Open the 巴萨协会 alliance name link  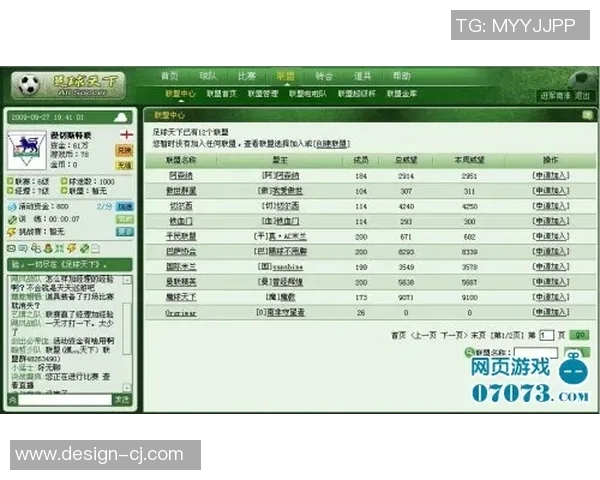181,251
